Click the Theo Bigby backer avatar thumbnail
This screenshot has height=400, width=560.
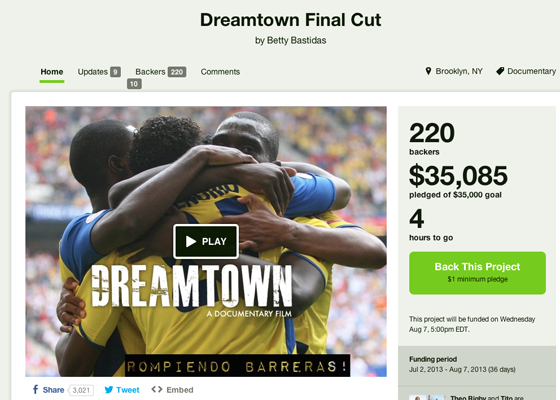(417, 397)
